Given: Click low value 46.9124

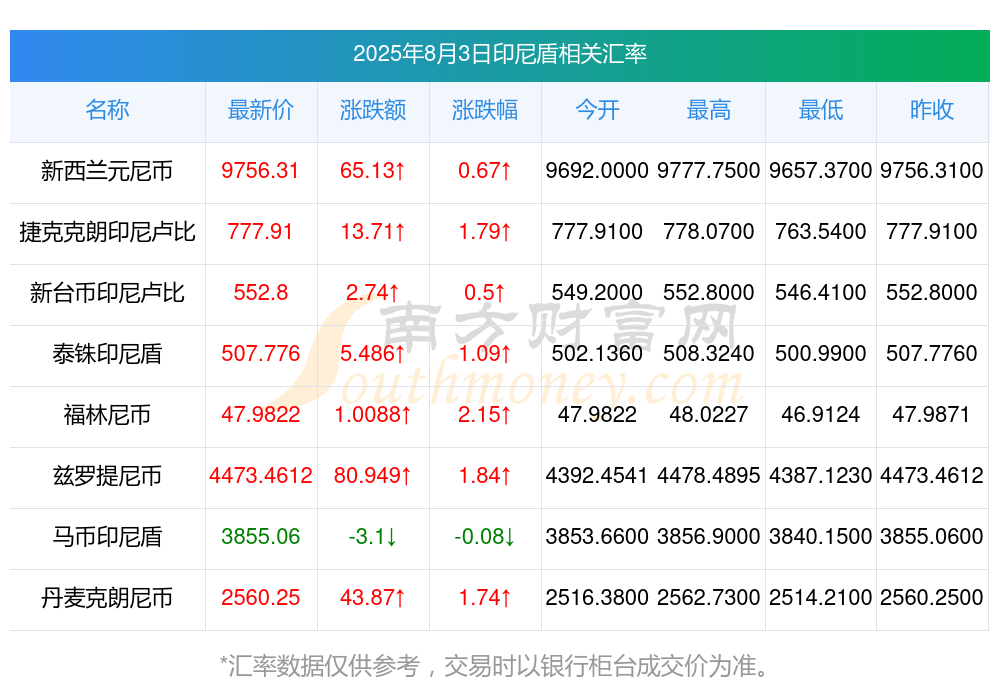Looking at the screenshot, I should pos(820,415).
